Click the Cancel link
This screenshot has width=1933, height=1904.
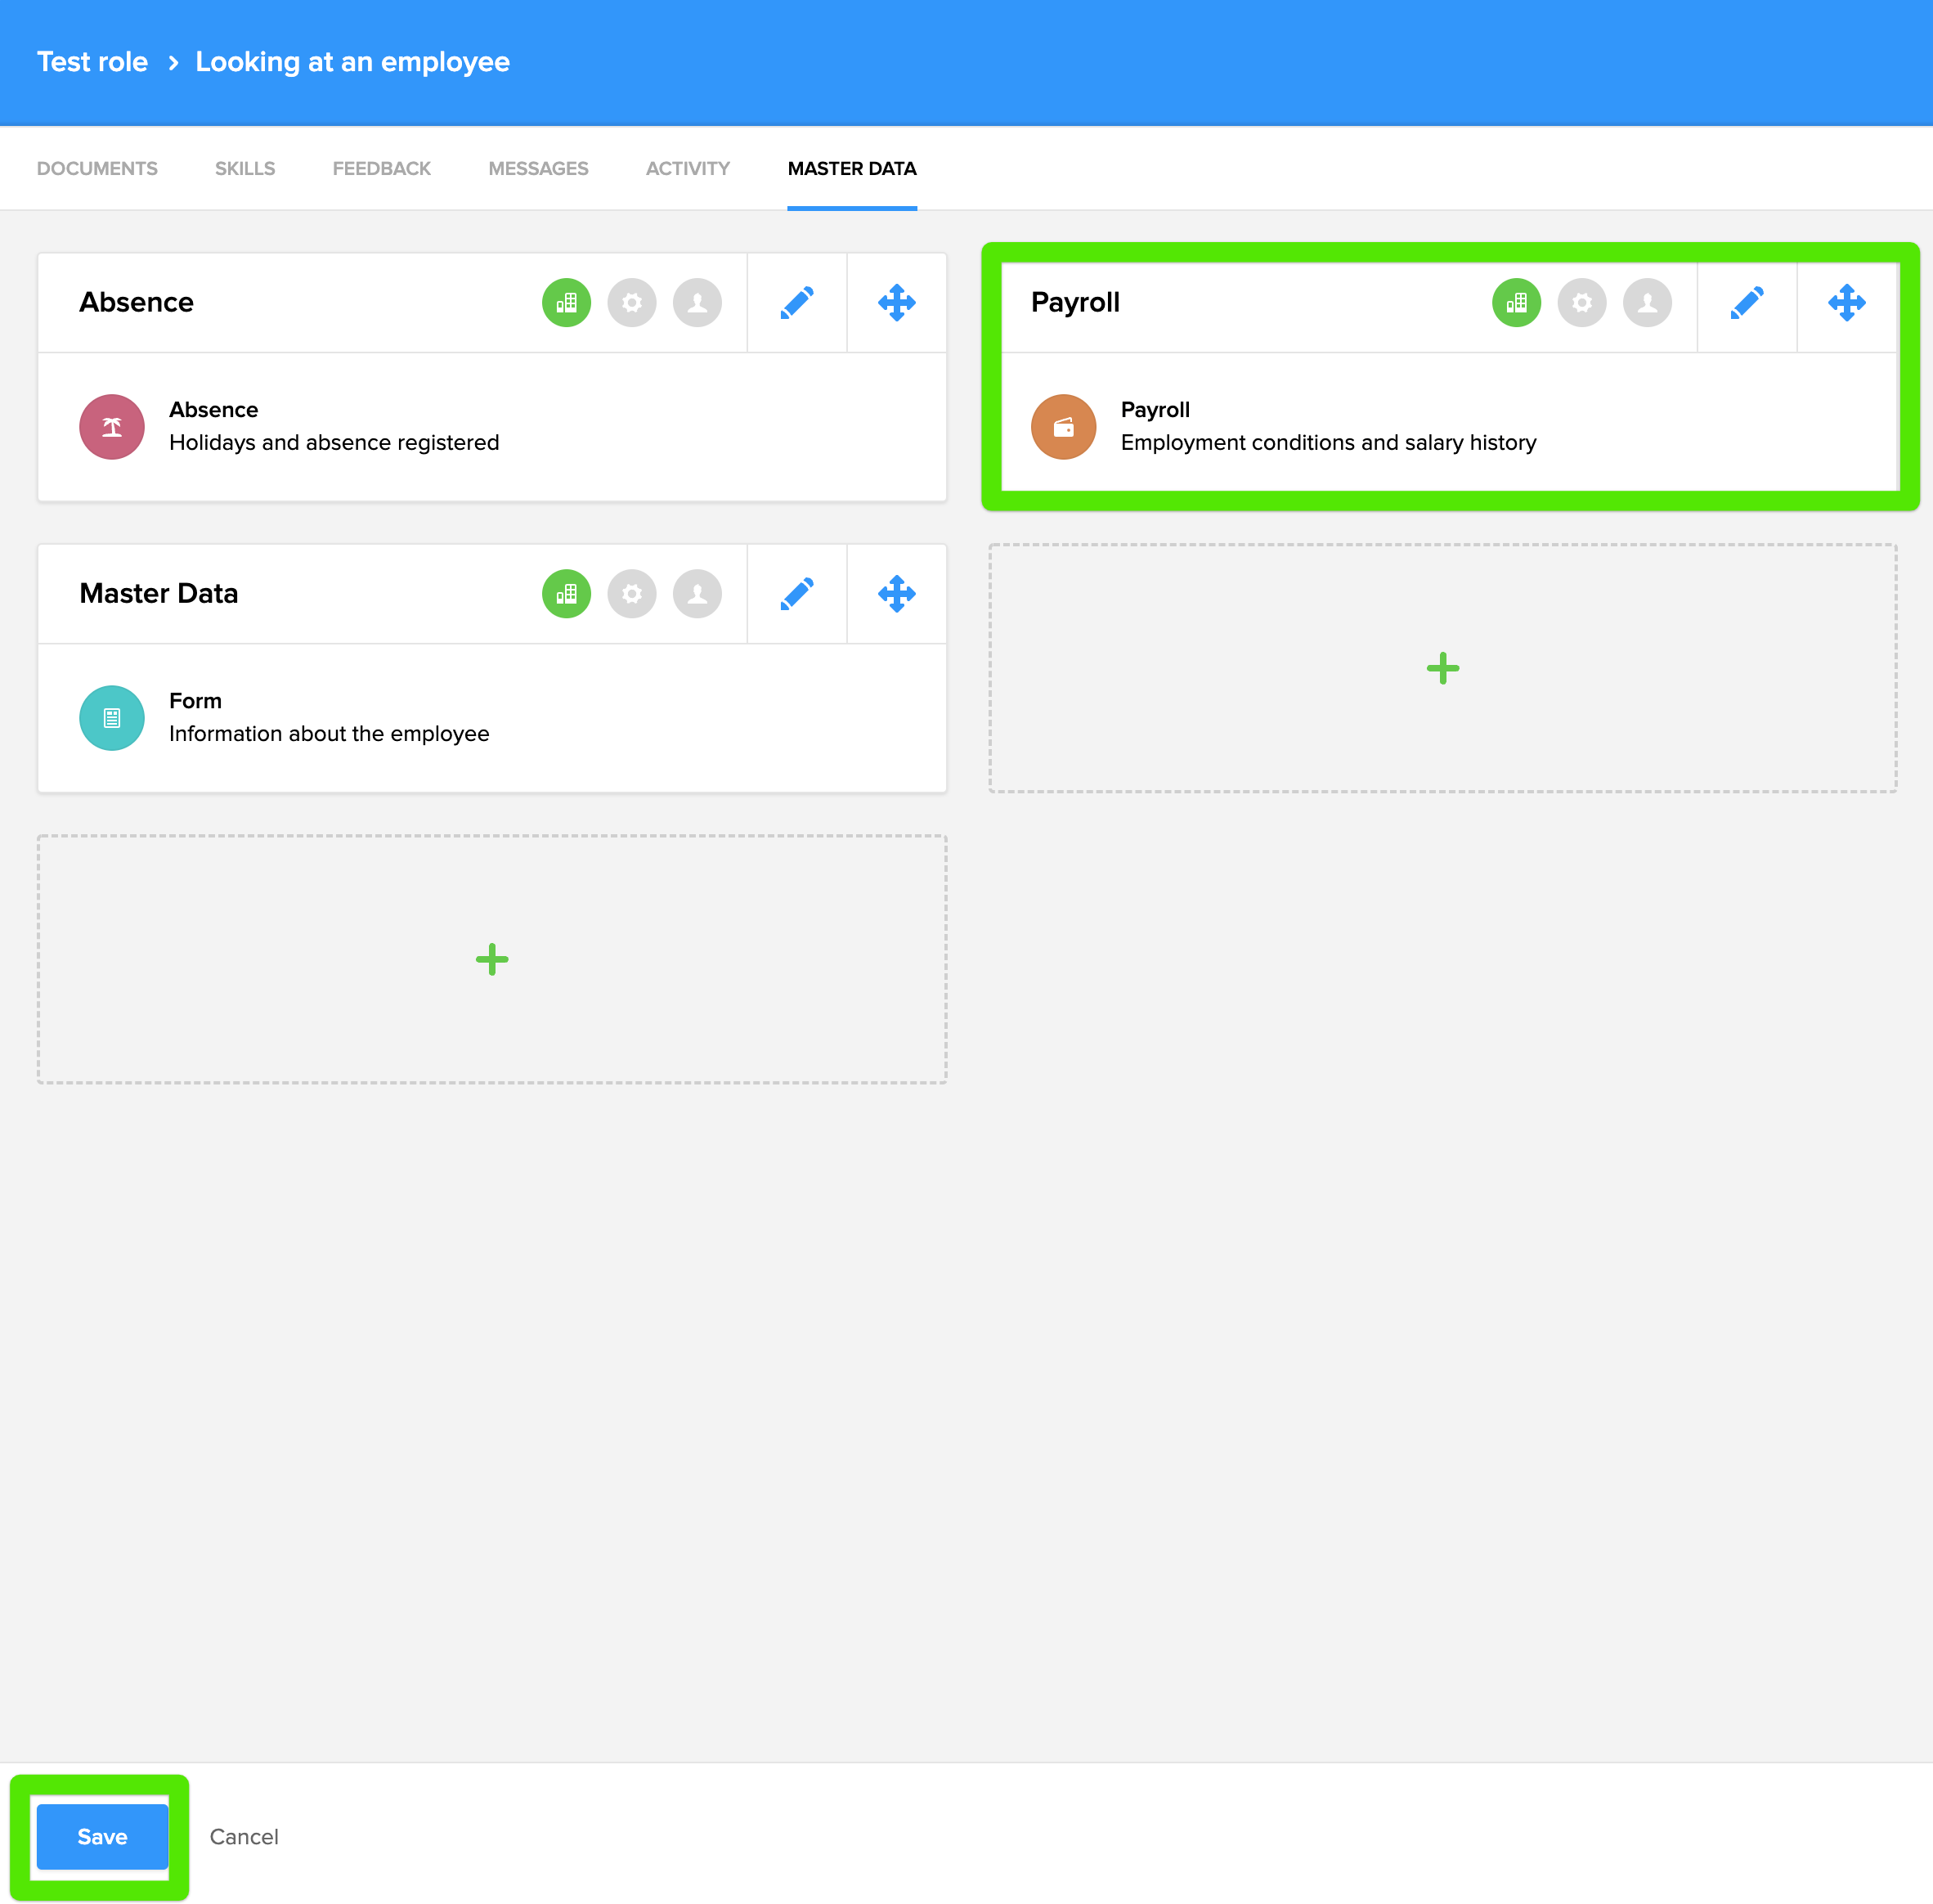(x=244, y=1836)
